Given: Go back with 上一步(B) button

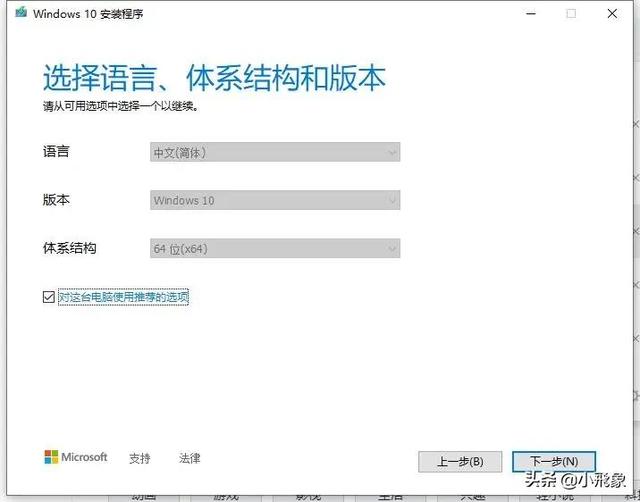Looking at the screenshot, I should (x=460, y=462).
